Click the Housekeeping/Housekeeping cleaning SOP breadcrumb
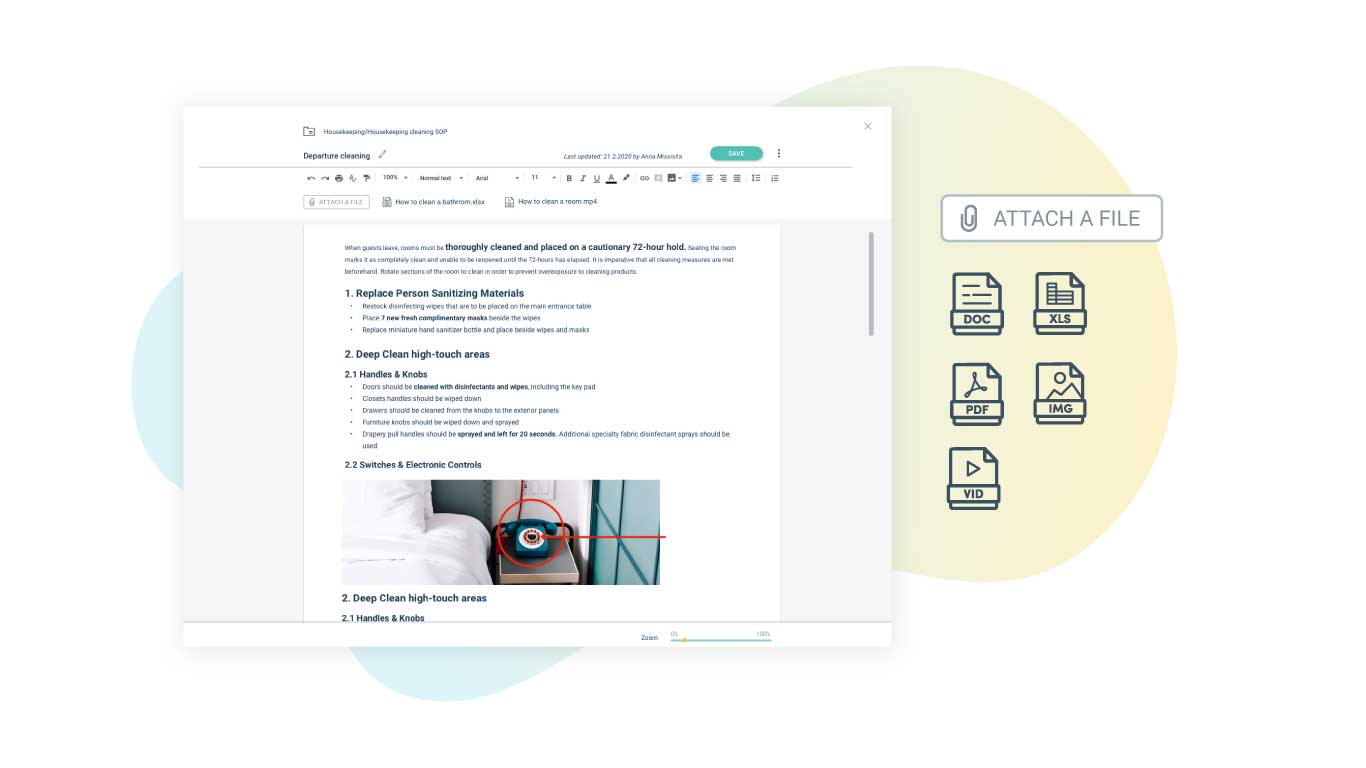The height and width of the screenshot is (768, 1366). click(x=385, y=132)
